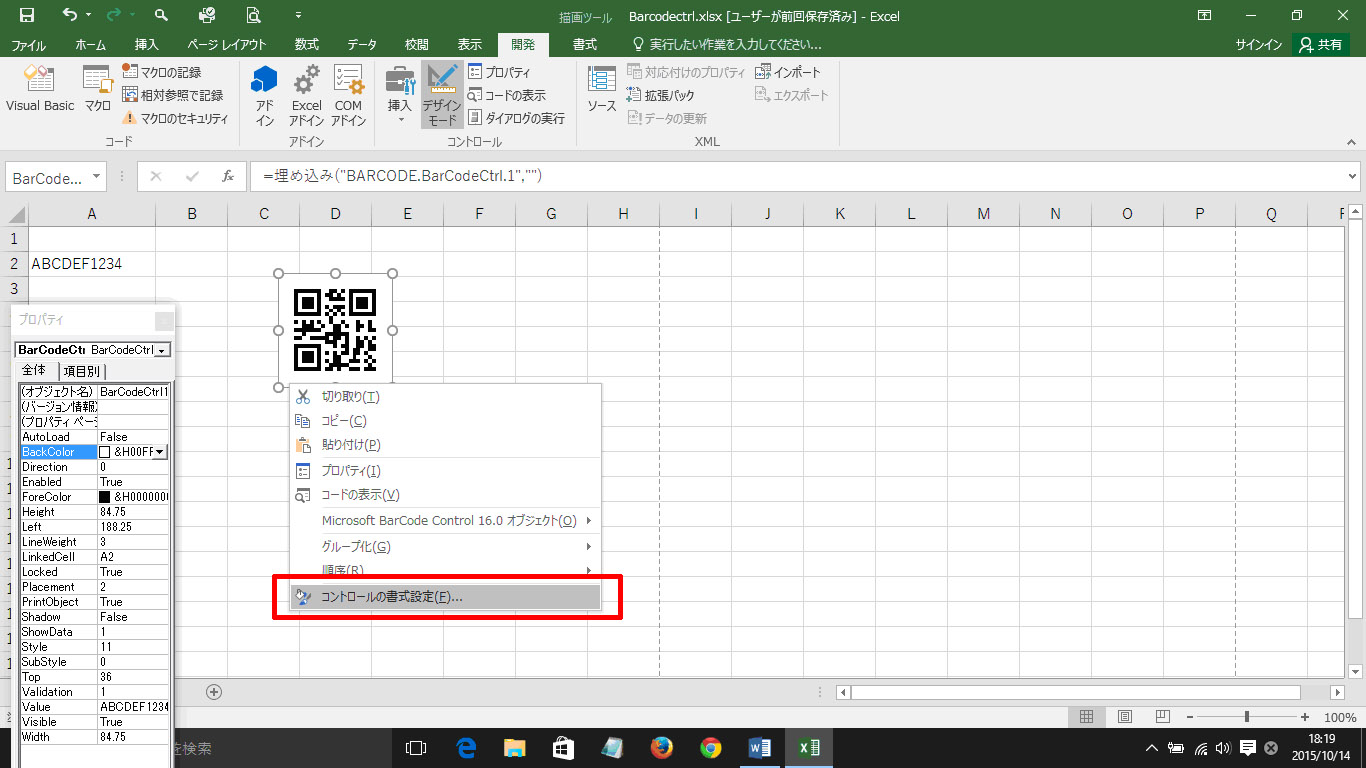This screenshot has height=768, width=1366.
Task: Choose 貼り付け(P) from context menu
Action: coord(445,445)
